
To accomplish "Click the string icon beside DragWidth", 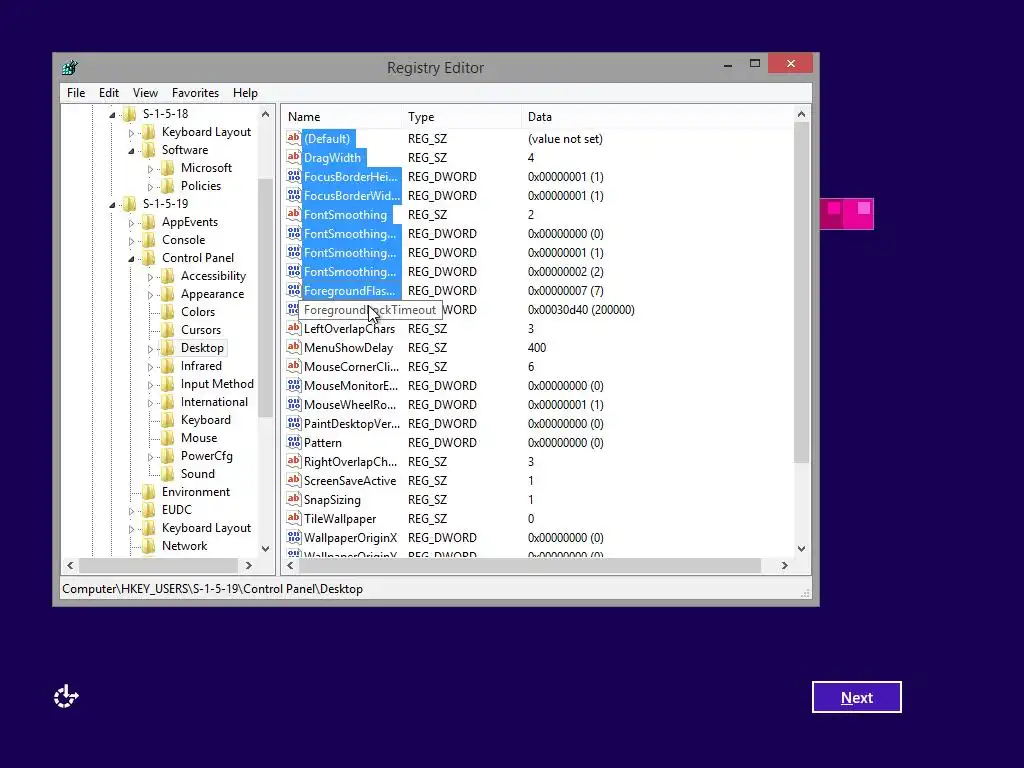I will point(294,157).
